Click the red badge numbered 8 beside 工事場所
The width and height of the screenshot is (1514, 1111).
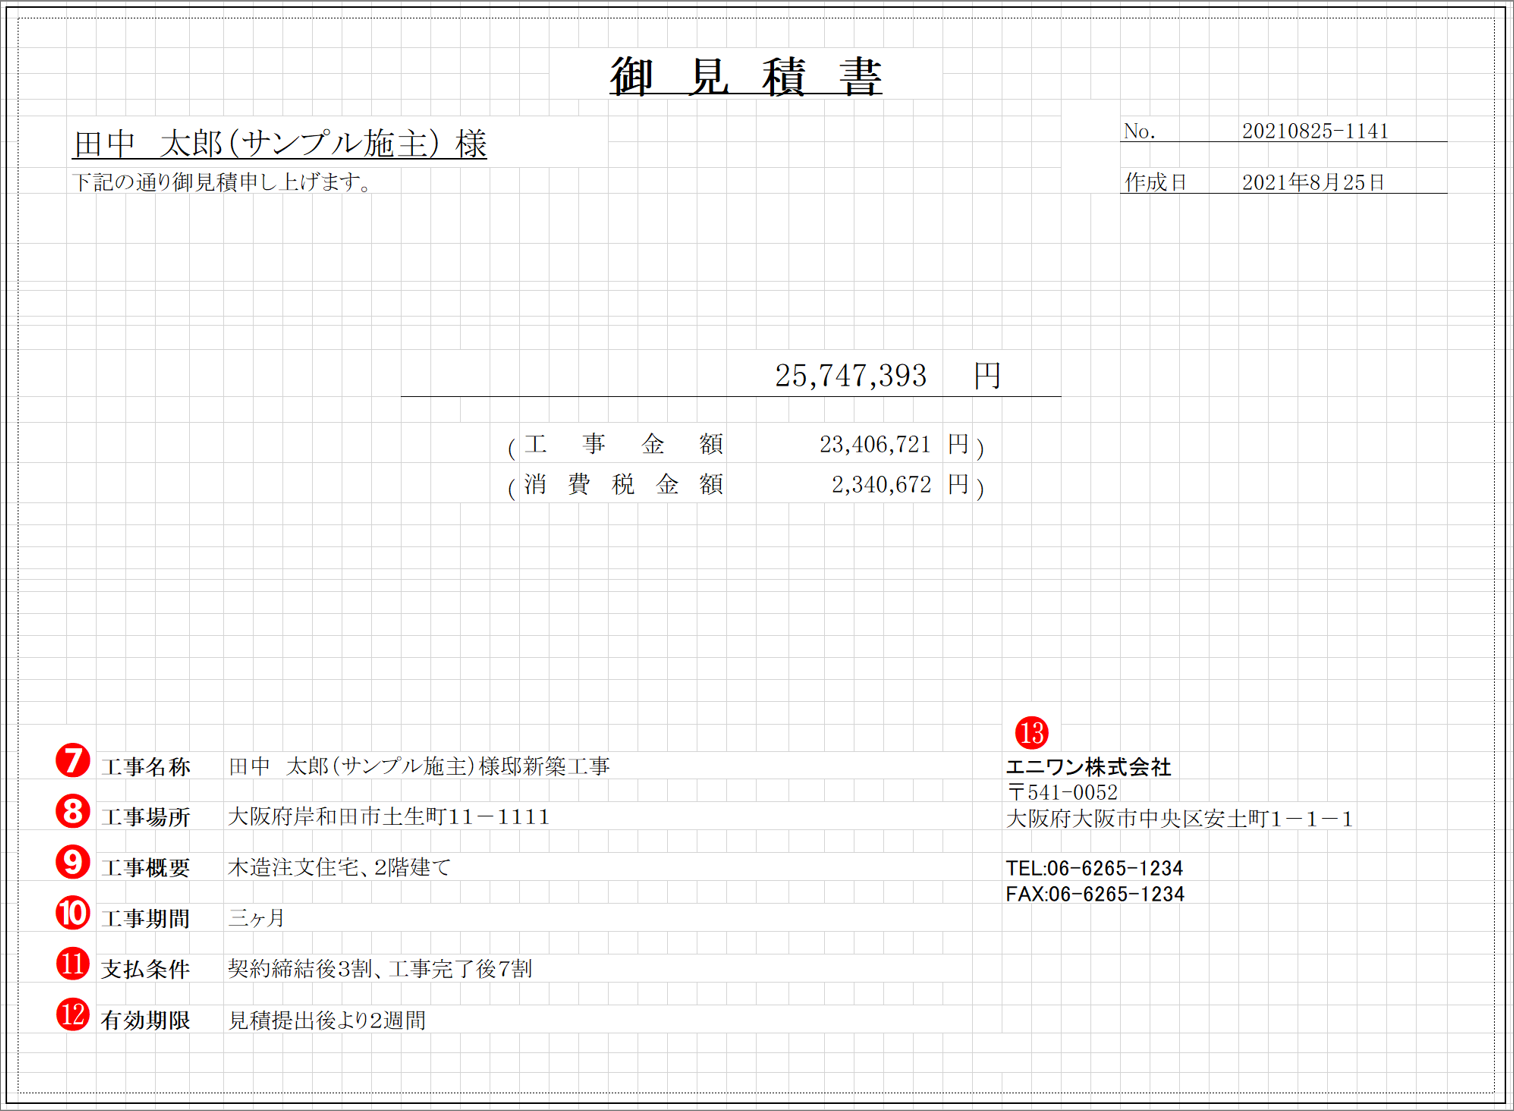tap(71, 812)
